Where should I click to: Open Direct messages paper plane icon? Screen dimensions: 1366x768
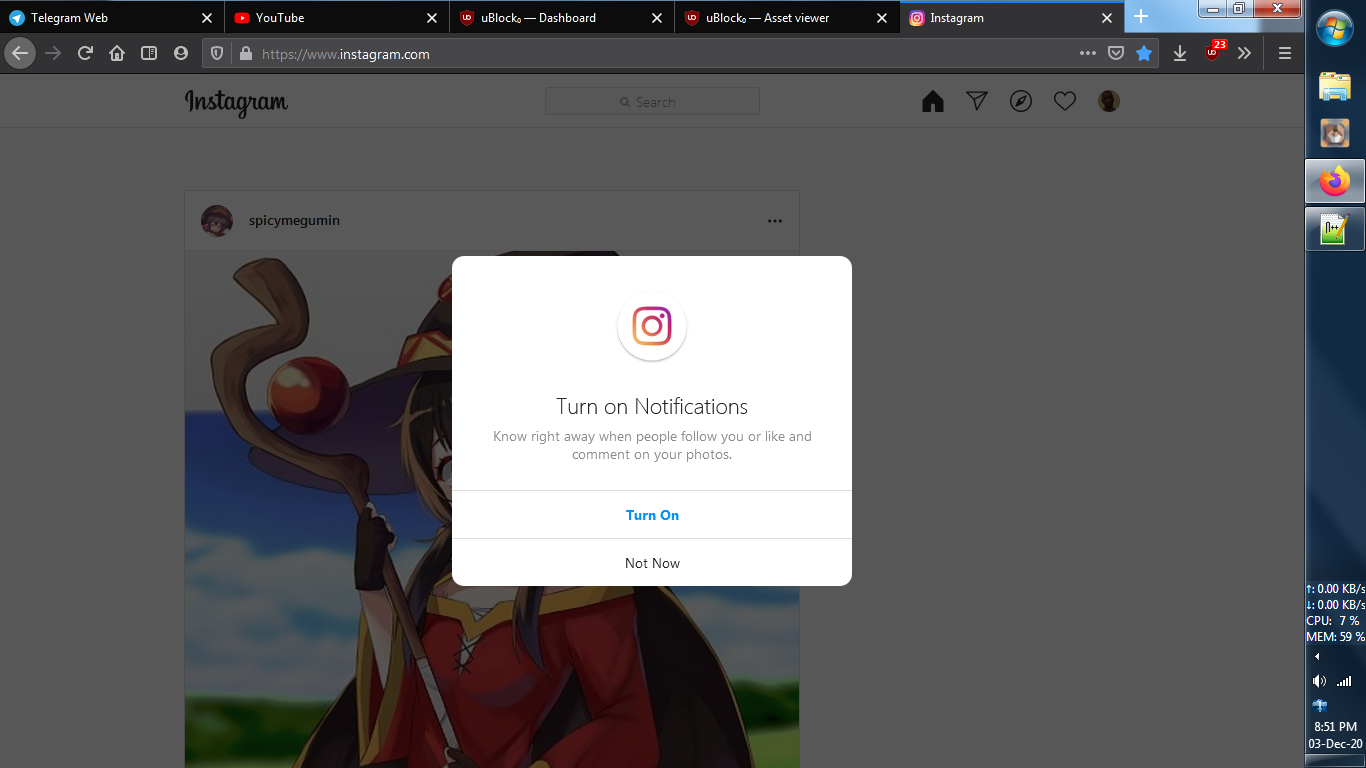tap(976, 100)
